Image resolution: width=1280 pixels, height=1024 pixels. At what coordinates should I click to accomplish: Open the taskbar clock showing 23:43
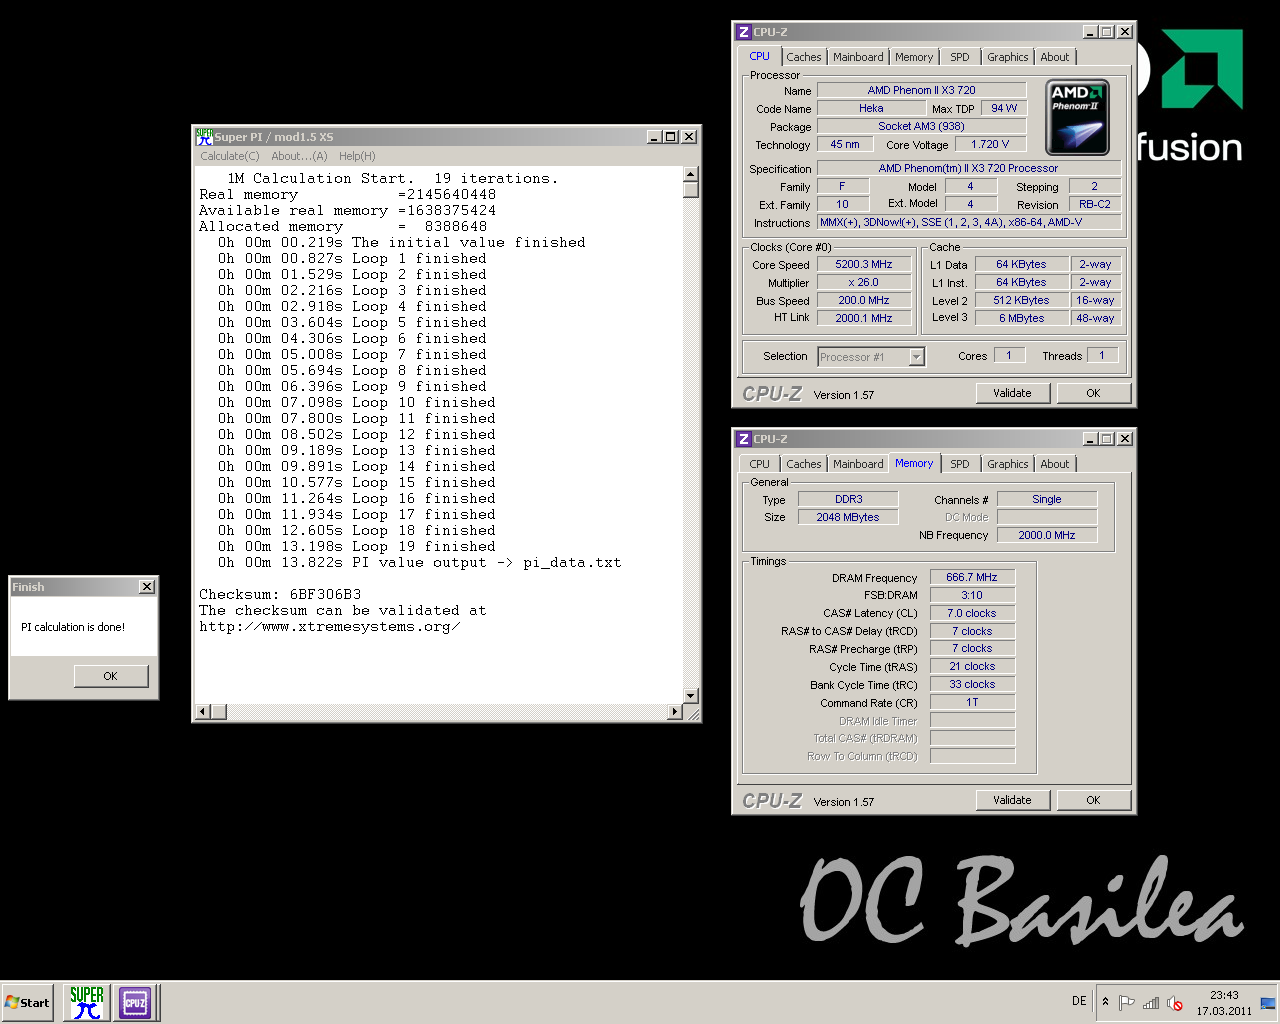point(1224,1003)
